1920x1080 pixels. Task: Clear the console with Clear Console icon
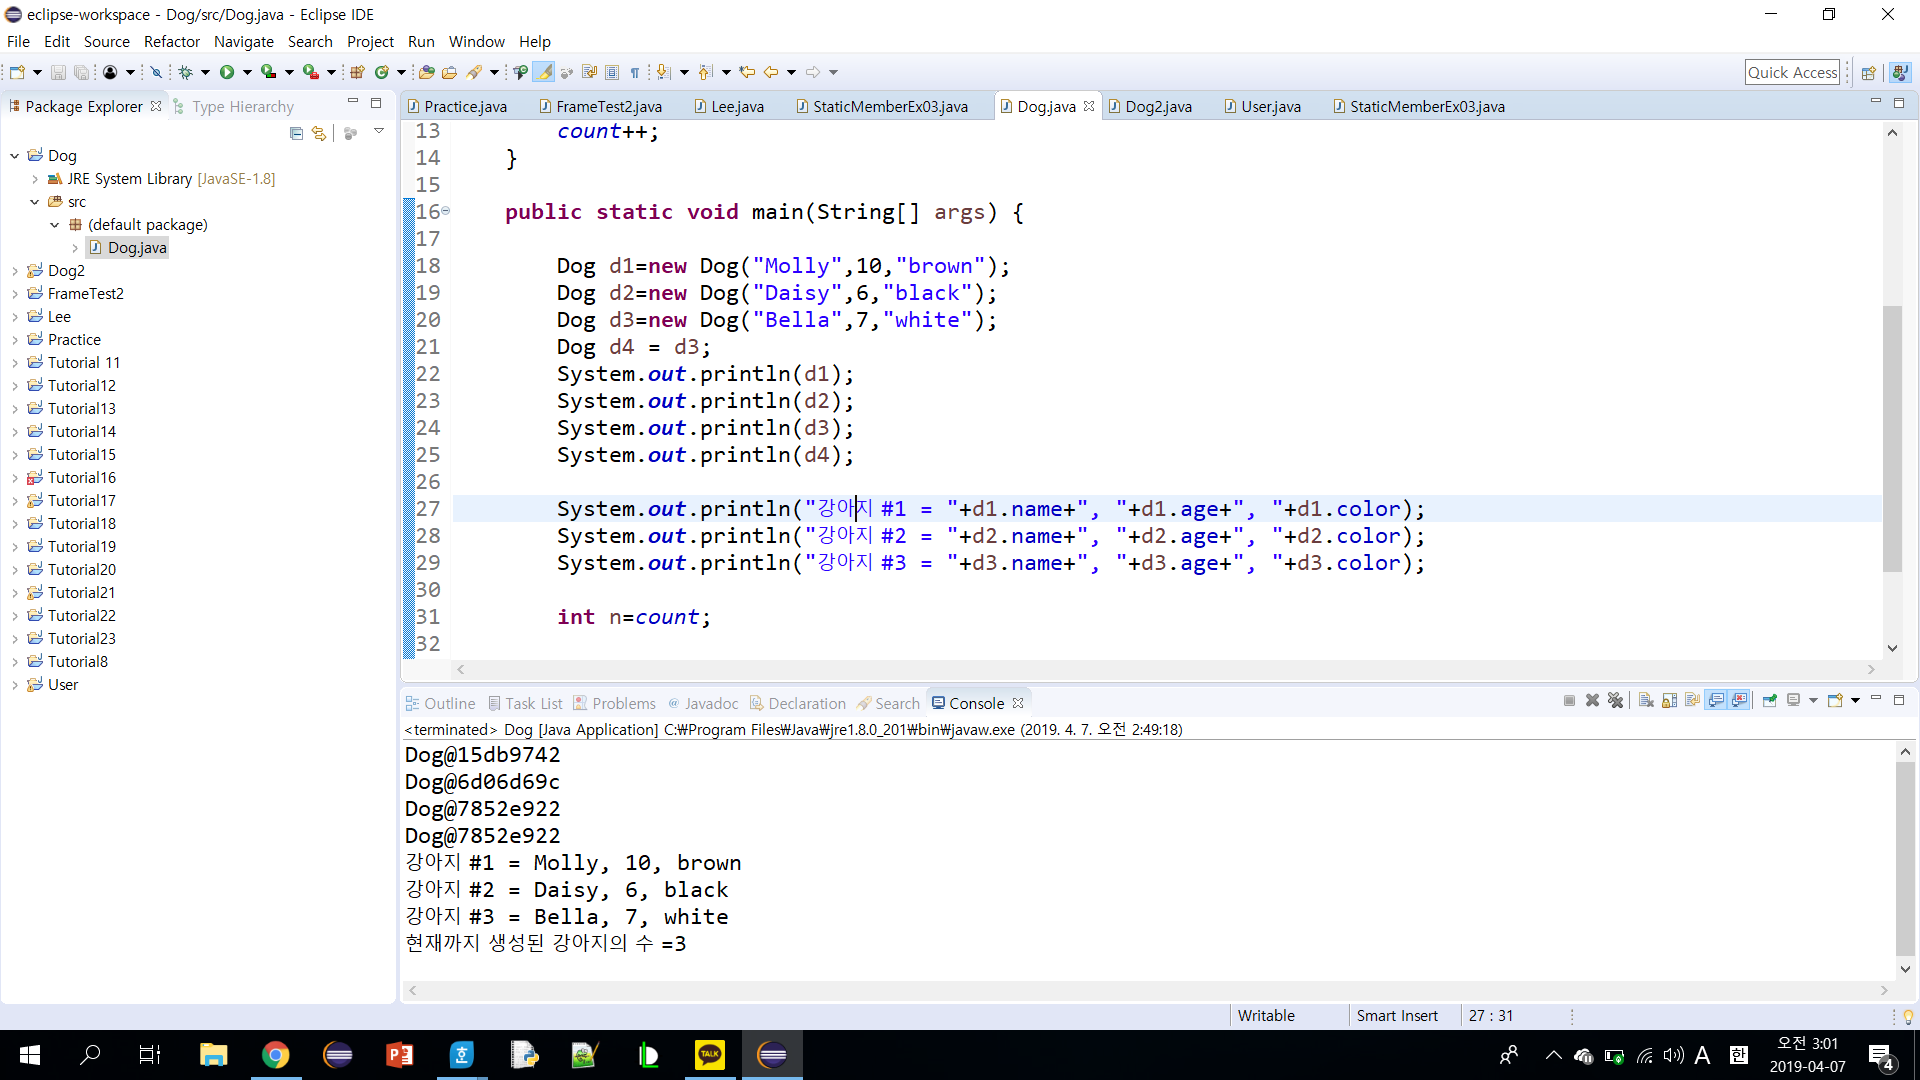pos(1646,701)
